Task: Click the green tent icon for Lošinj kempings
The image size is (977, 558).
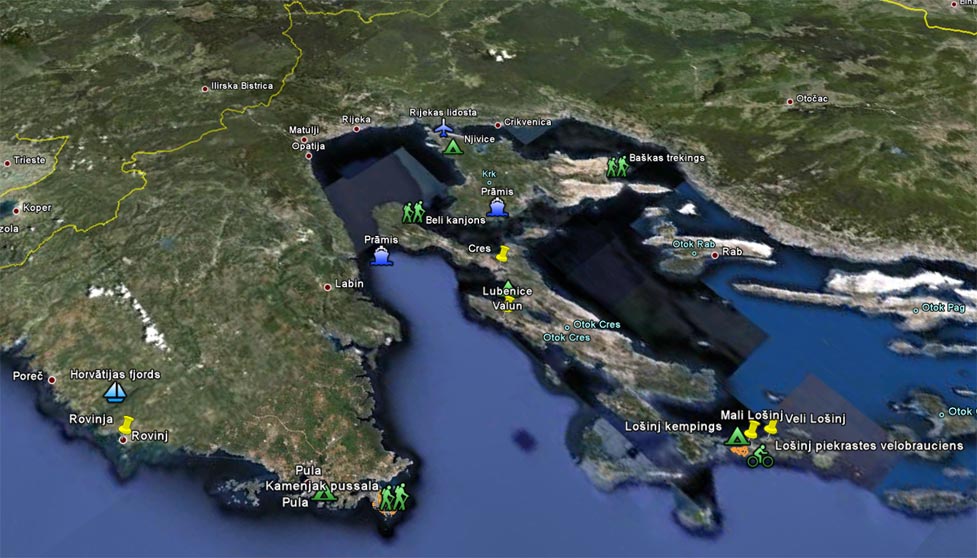Action: coord(736,436)
